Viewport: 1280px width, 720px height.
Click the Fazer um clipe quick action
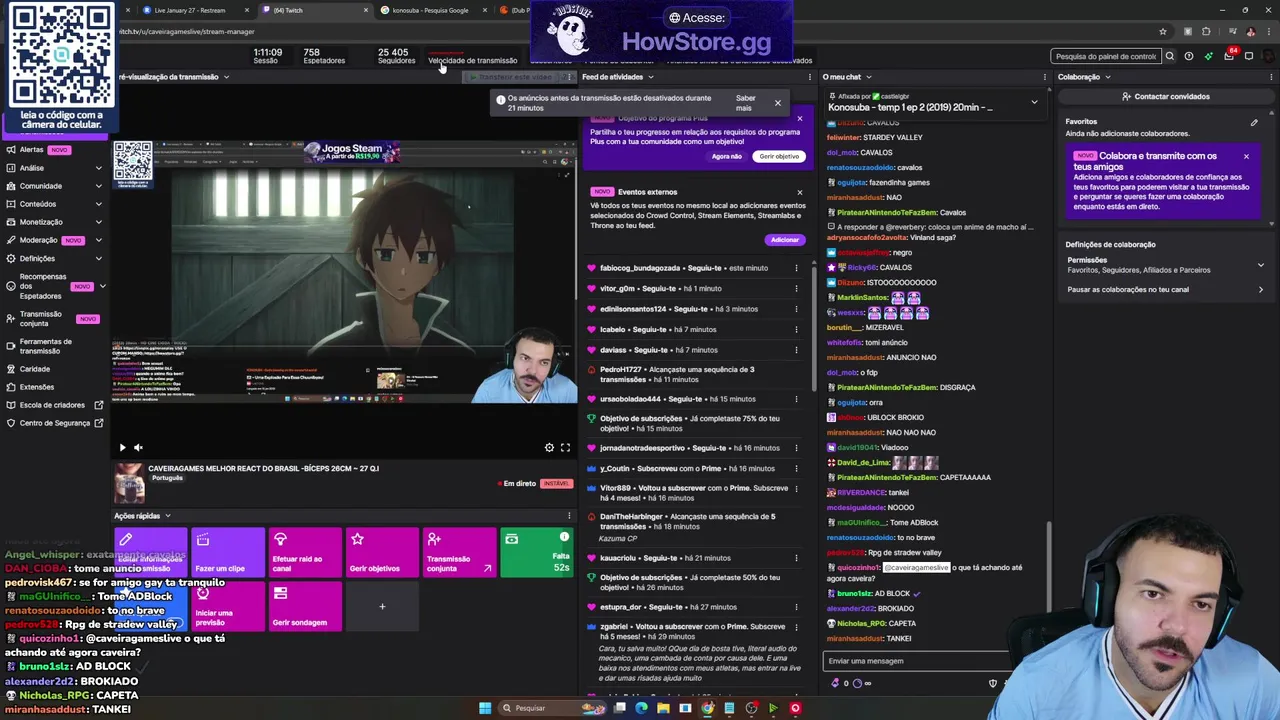point(227,552)
